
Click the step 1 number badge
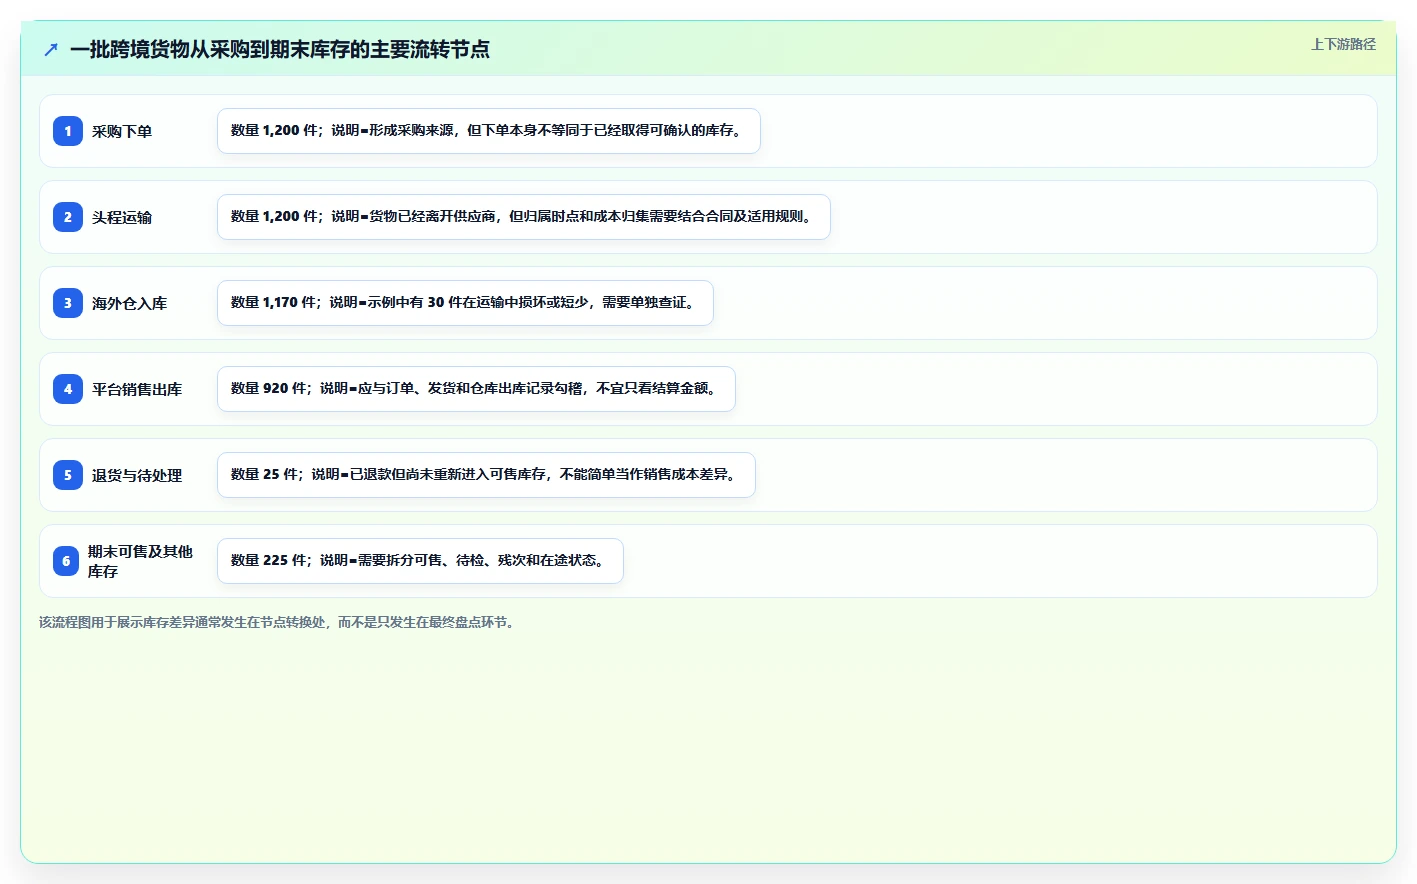68,131
